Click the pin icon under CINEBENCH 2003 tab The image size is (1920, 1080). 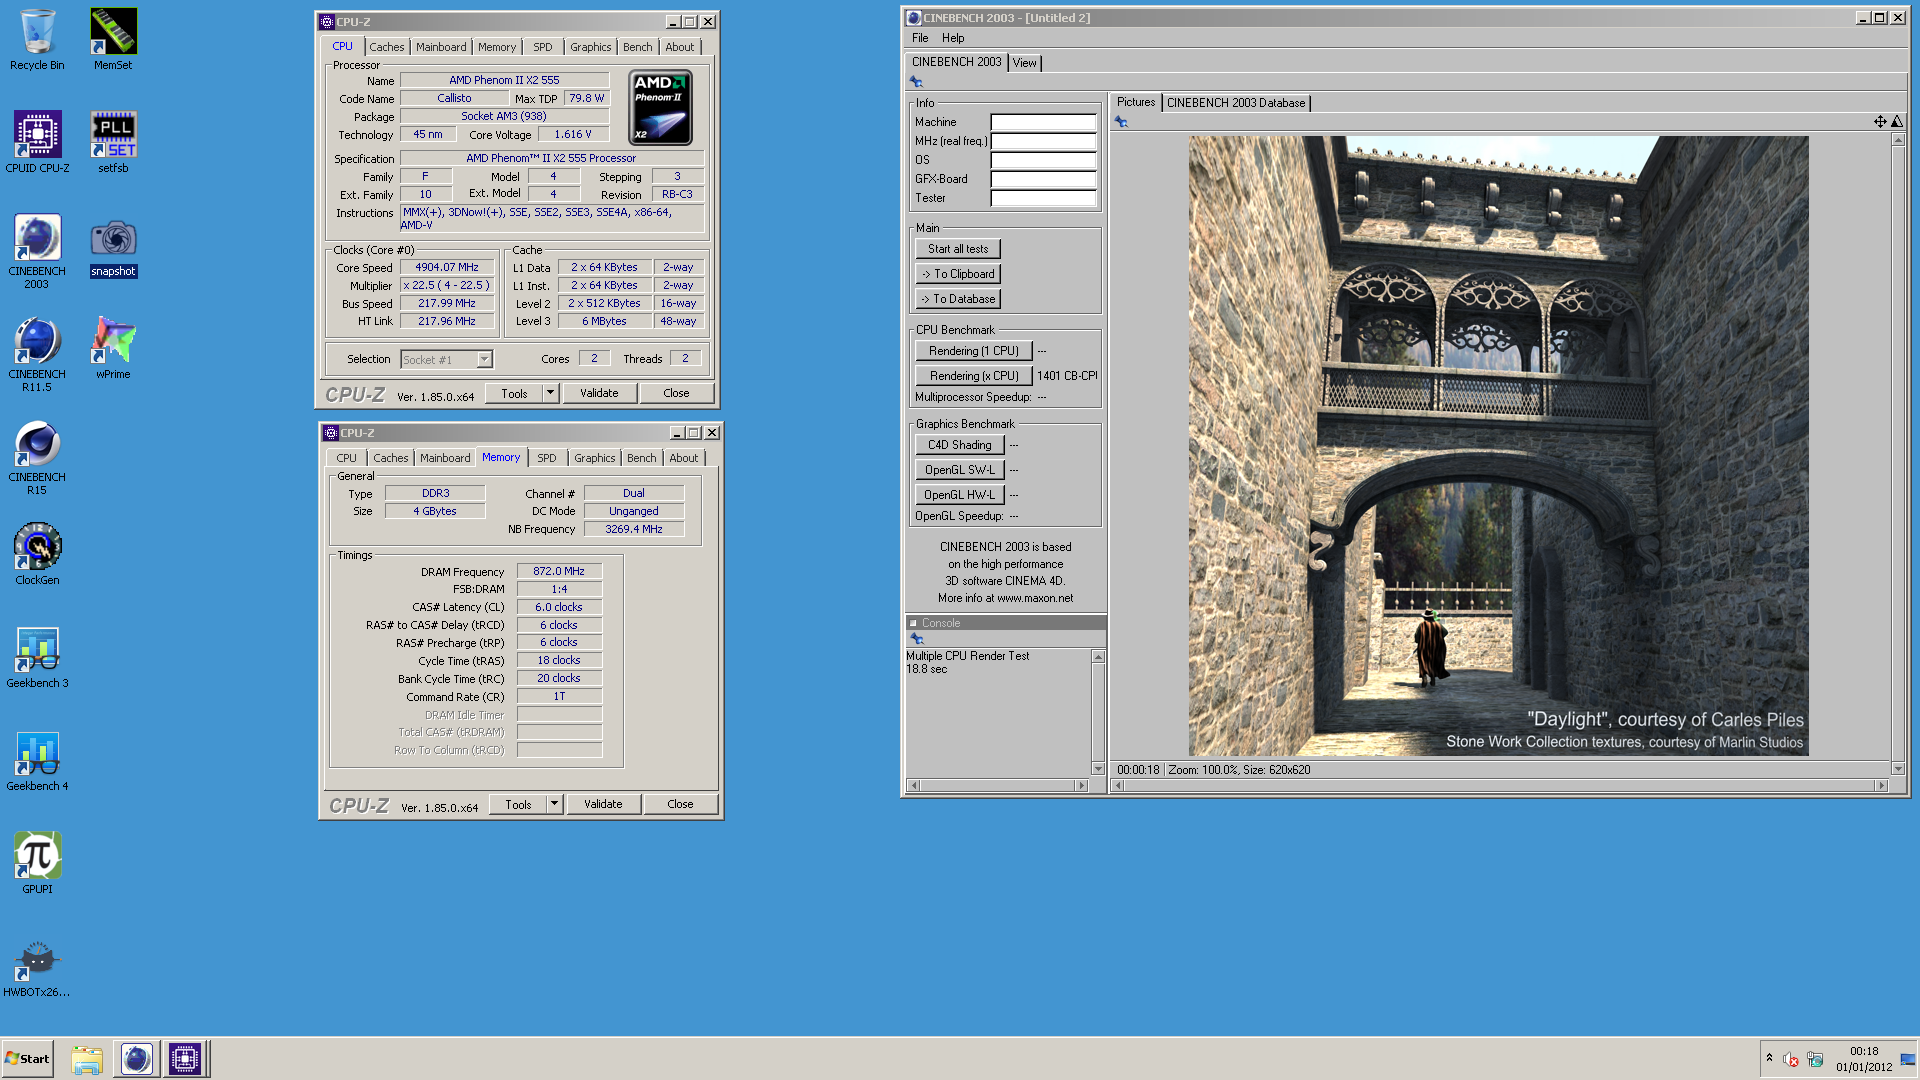tap(916, 82)
